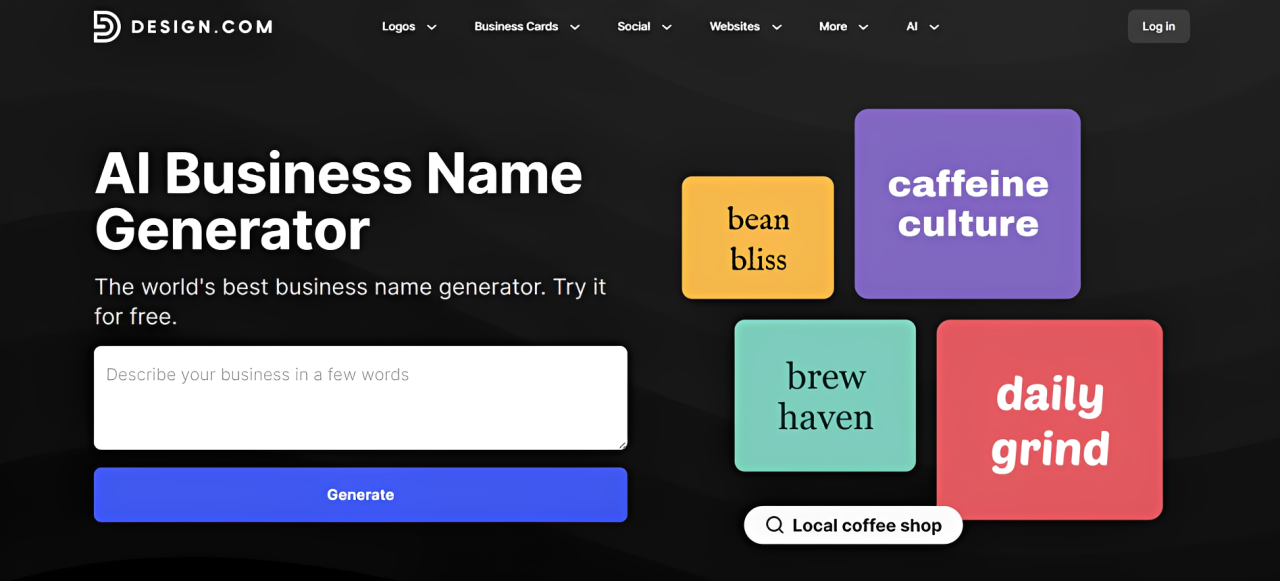Click the world's best business name generator tagline
The height and width of the screenshot is (581, 1280).
click(350, 302)
